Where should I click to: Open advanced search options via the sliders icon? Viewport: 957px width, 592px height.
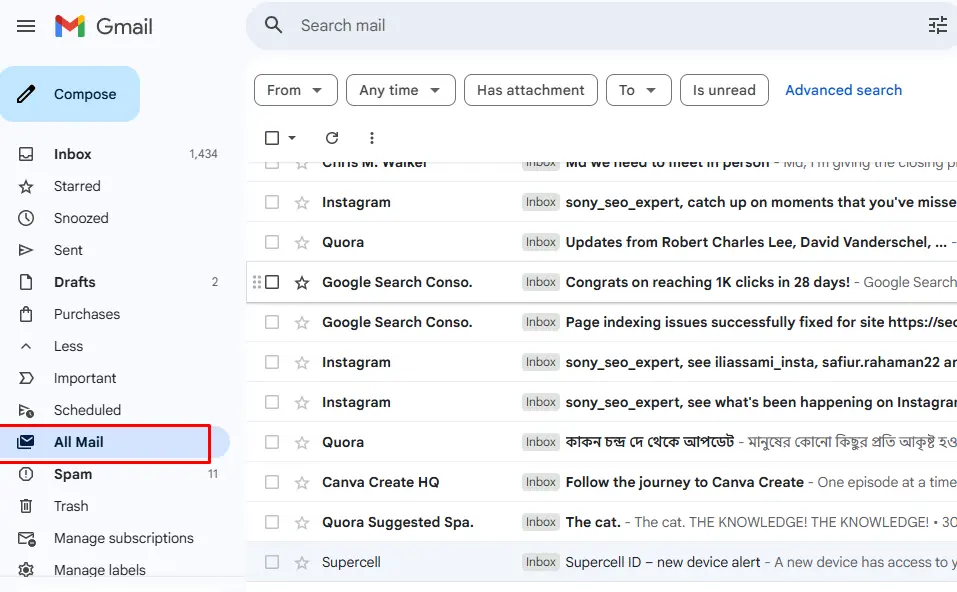(x=936, y=25)
